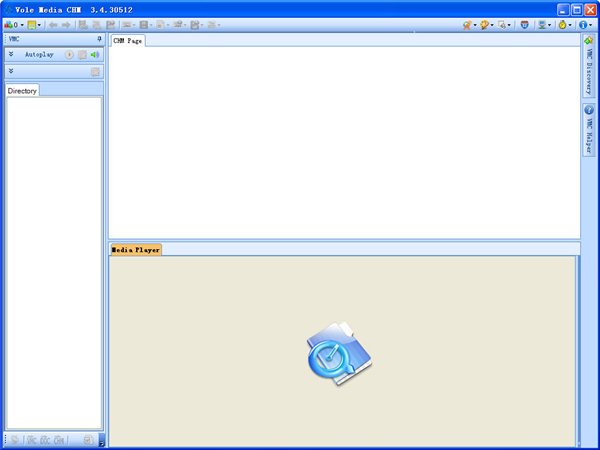Image resolution: width=600 pixels, height=450 pixels.
Task: Click inside the empty Directory list area
Action: 54,263
